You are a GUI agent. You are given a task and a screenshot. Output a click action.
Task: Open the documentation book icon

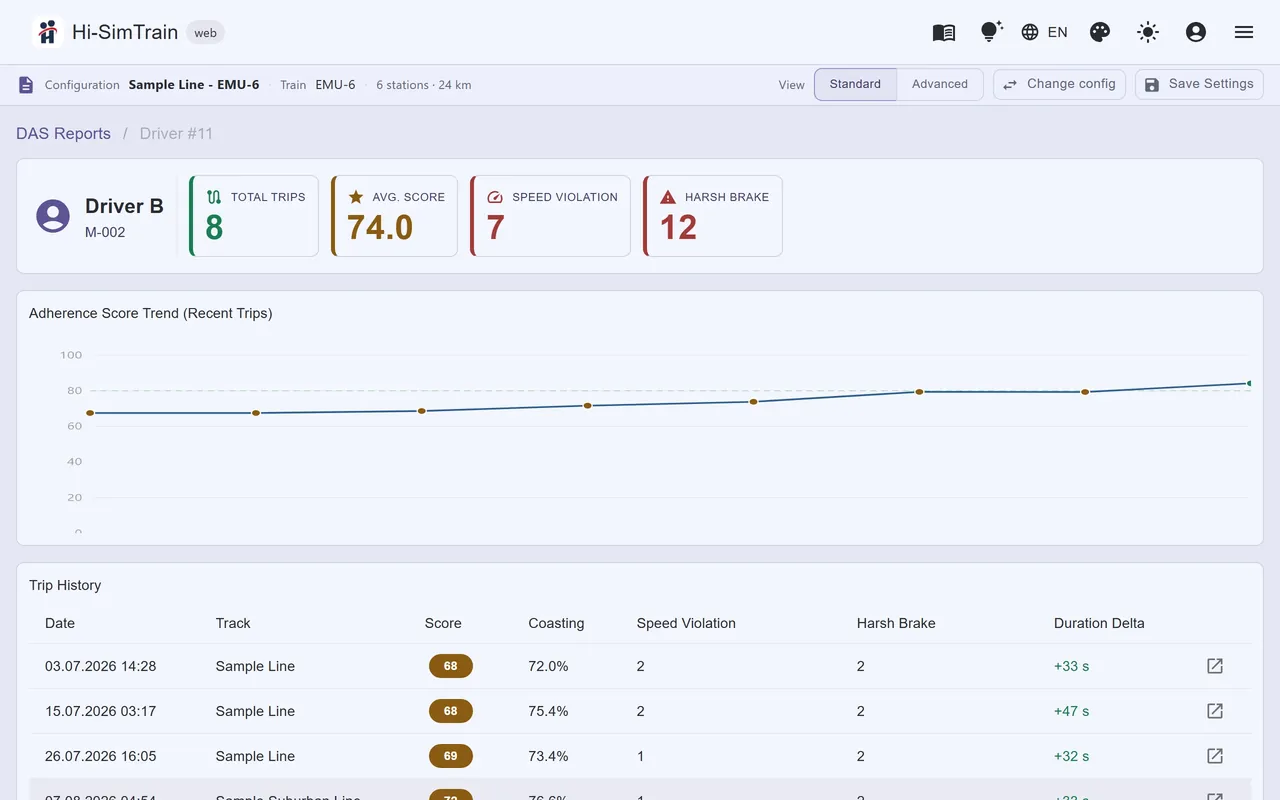(943, 32)
